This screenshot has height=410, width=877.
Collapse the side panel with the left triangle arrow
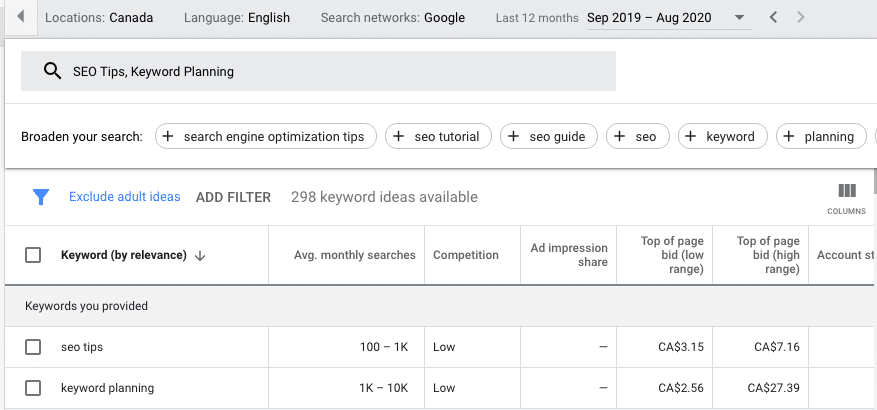(x=21, y=16)
